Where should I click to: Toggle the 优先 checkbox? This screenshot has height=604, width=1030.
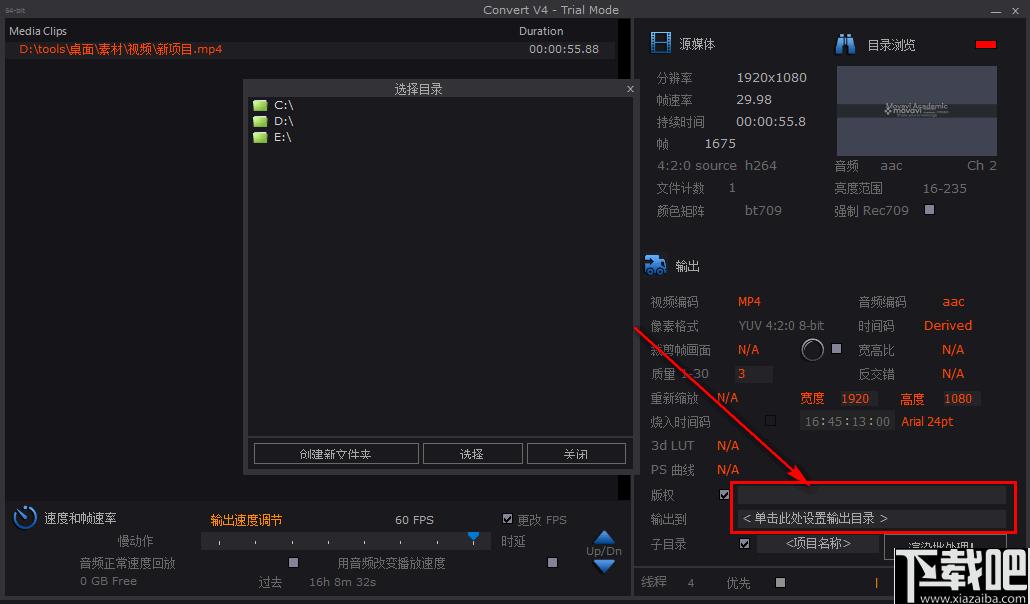(x=780, y=582)
